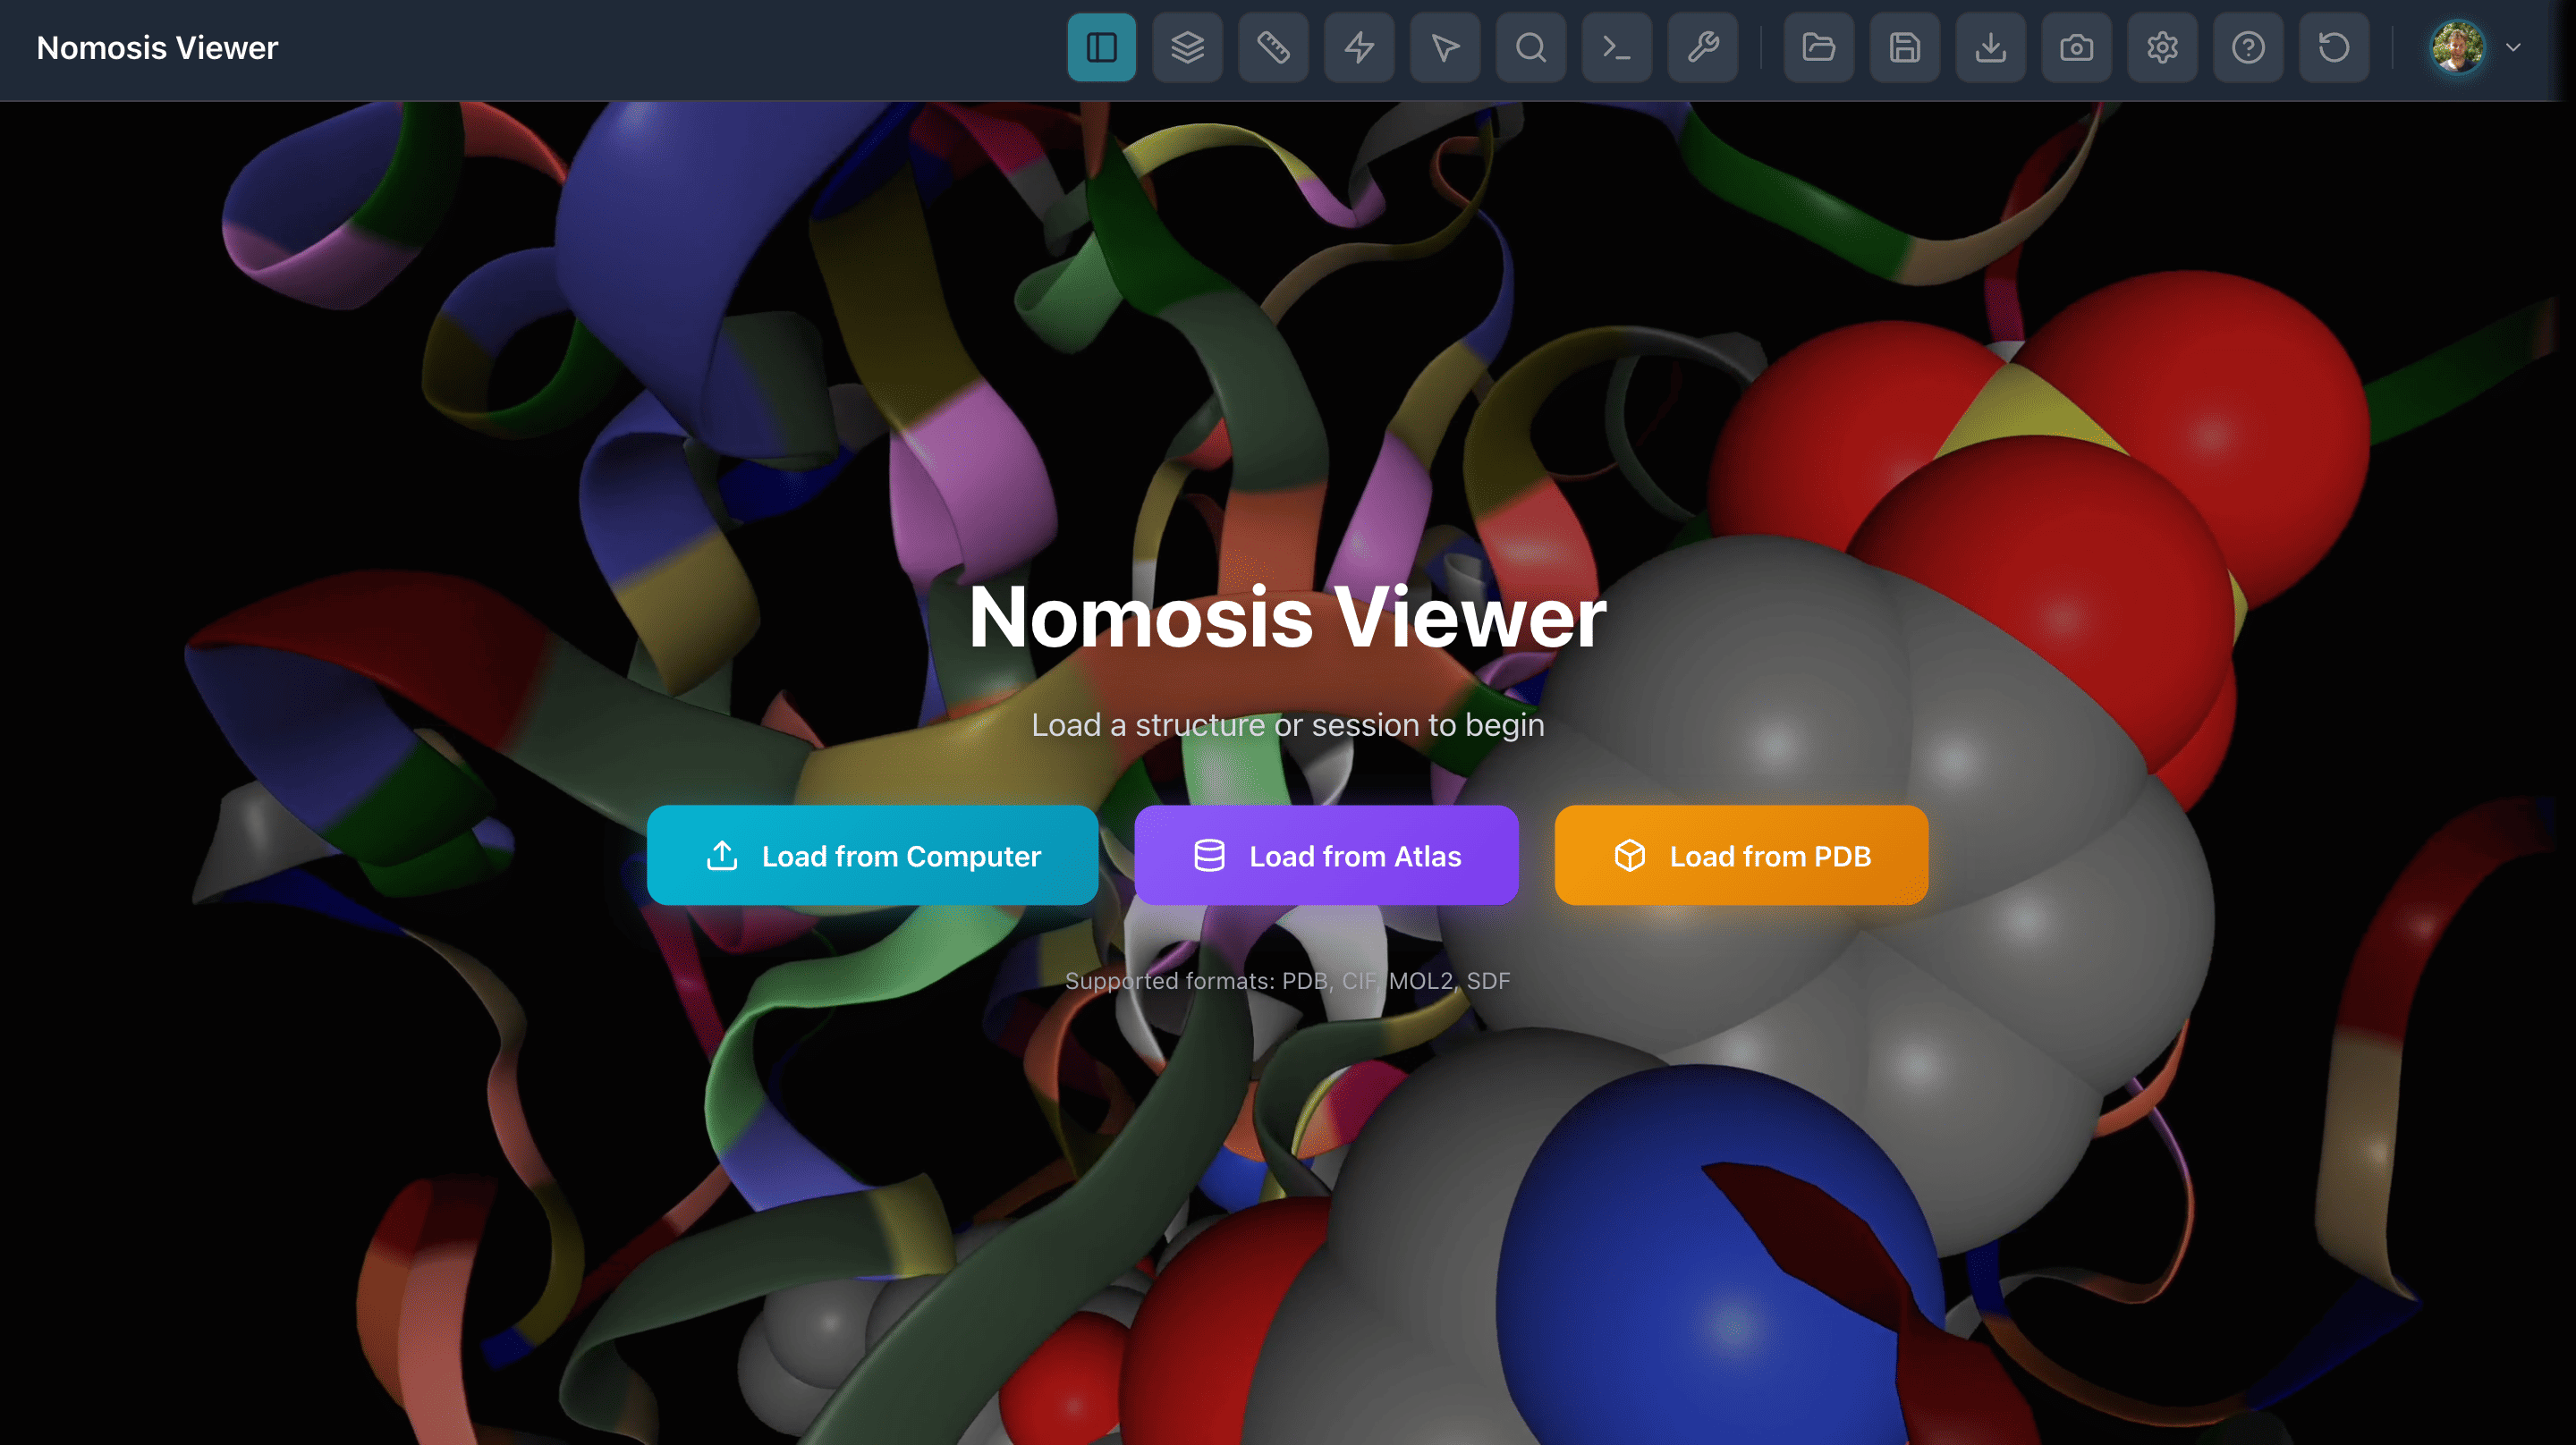
Task: Click the Load from Computer button
Action: pyautogui.click(x=872, y=855)
